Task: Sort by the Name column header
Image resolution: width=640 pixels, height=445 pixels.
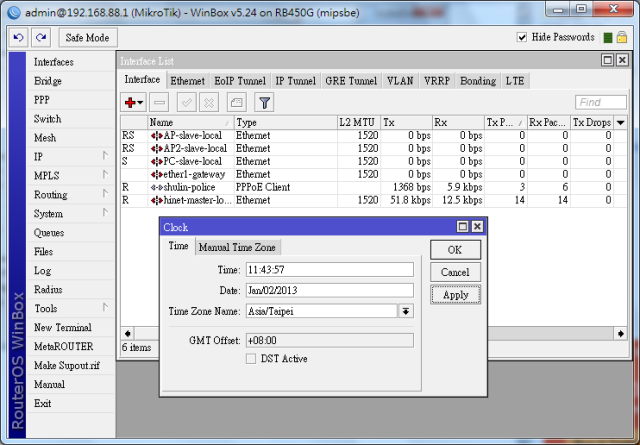Action: pos(191,122)
